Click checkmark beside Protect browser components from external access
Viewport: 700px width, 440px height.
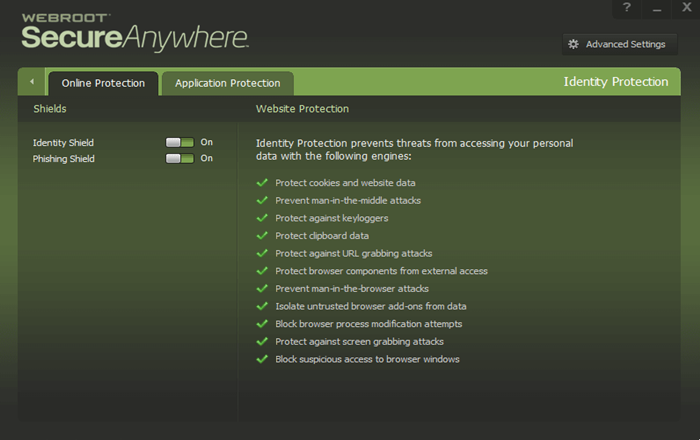point(262,271)
